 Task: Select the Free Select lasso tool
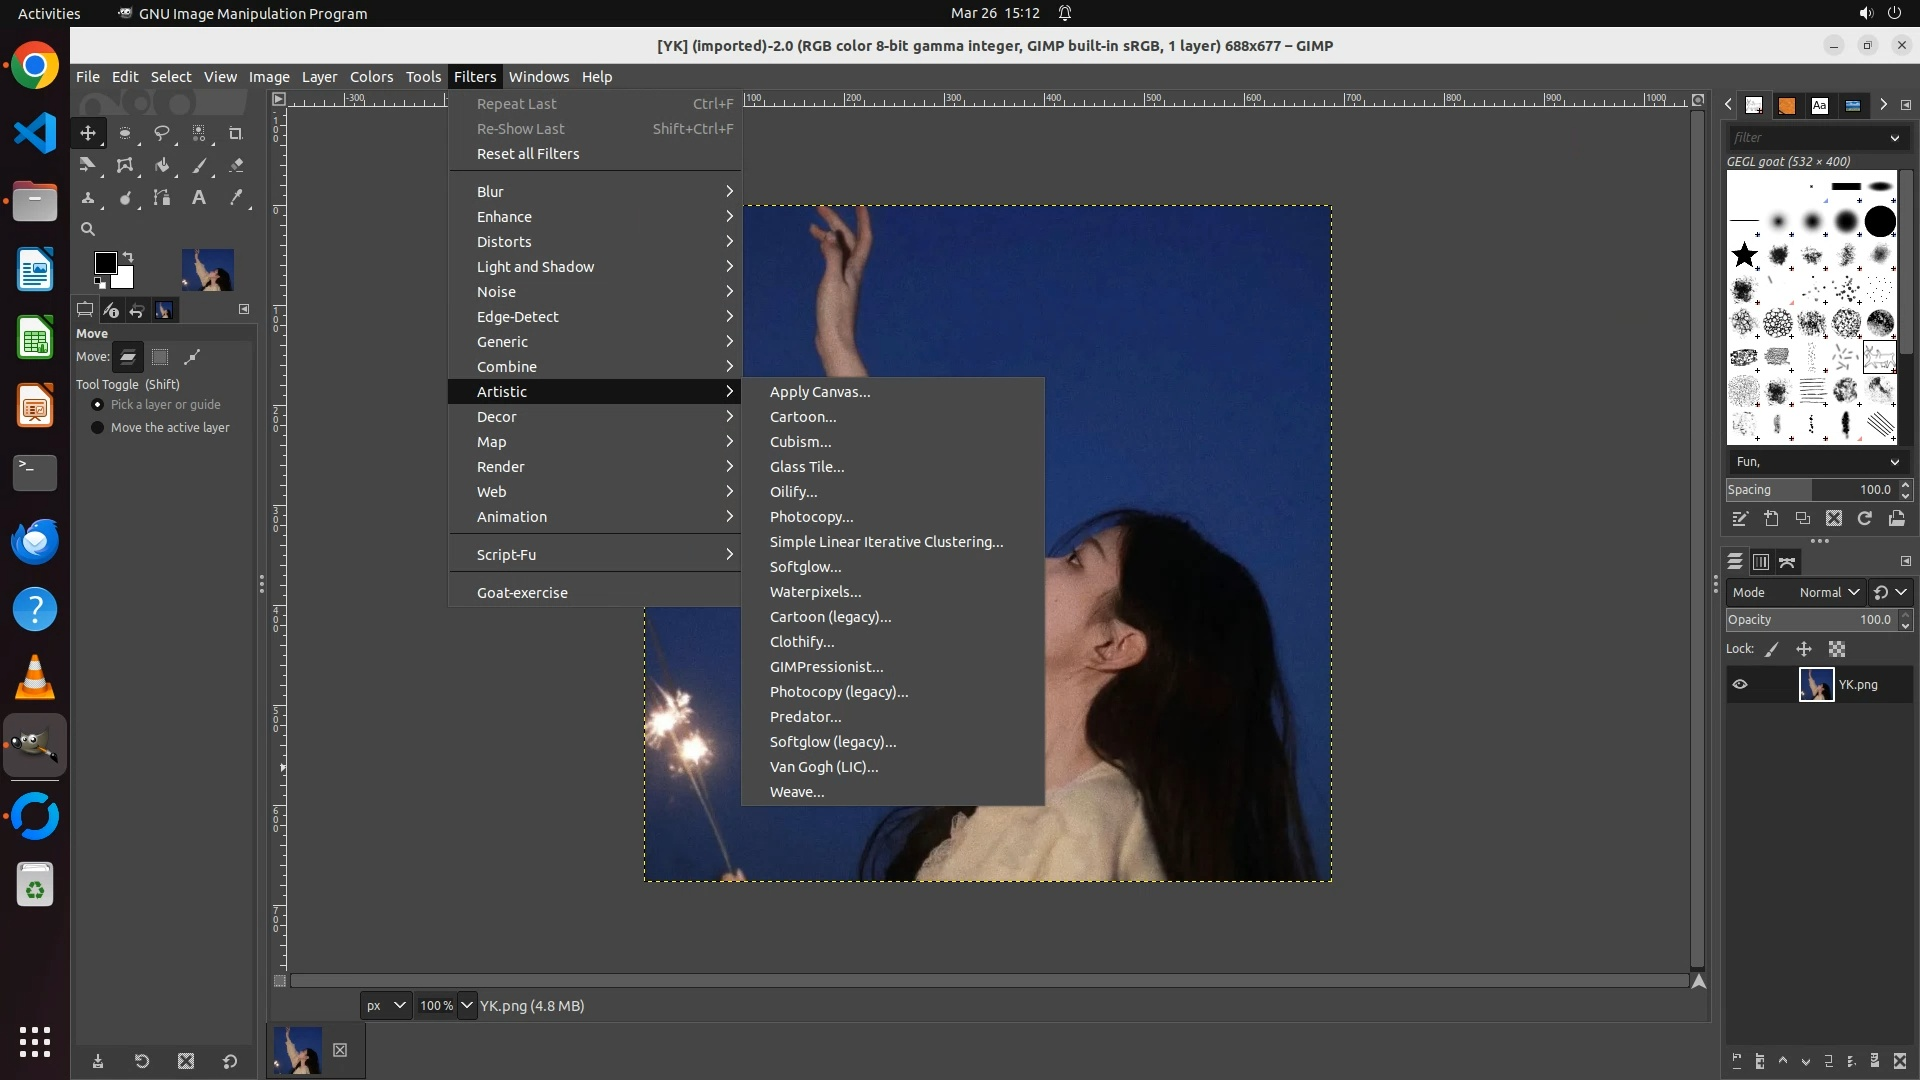pos(161,133)
